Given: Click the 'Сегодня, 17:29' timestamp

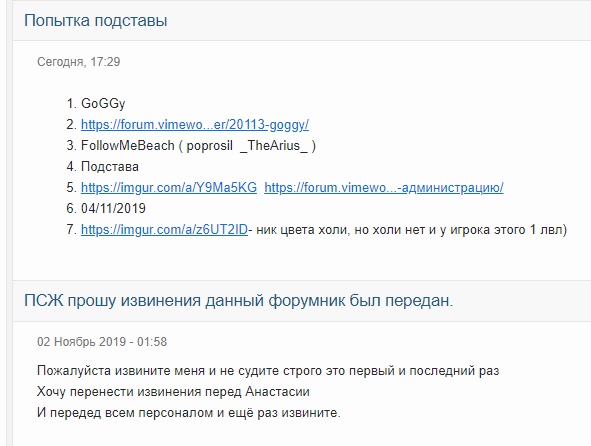Looking at the screenshot, I should click(x=78, y=61).
